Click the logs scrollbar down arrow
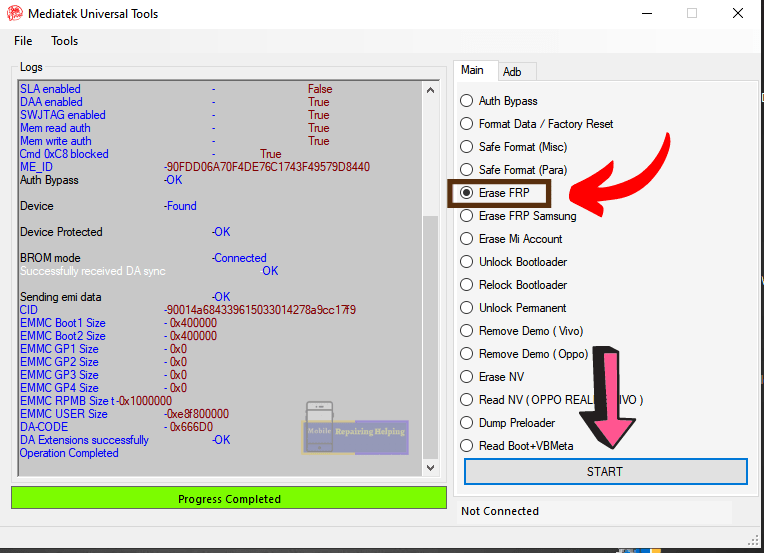 pos(430,468)
